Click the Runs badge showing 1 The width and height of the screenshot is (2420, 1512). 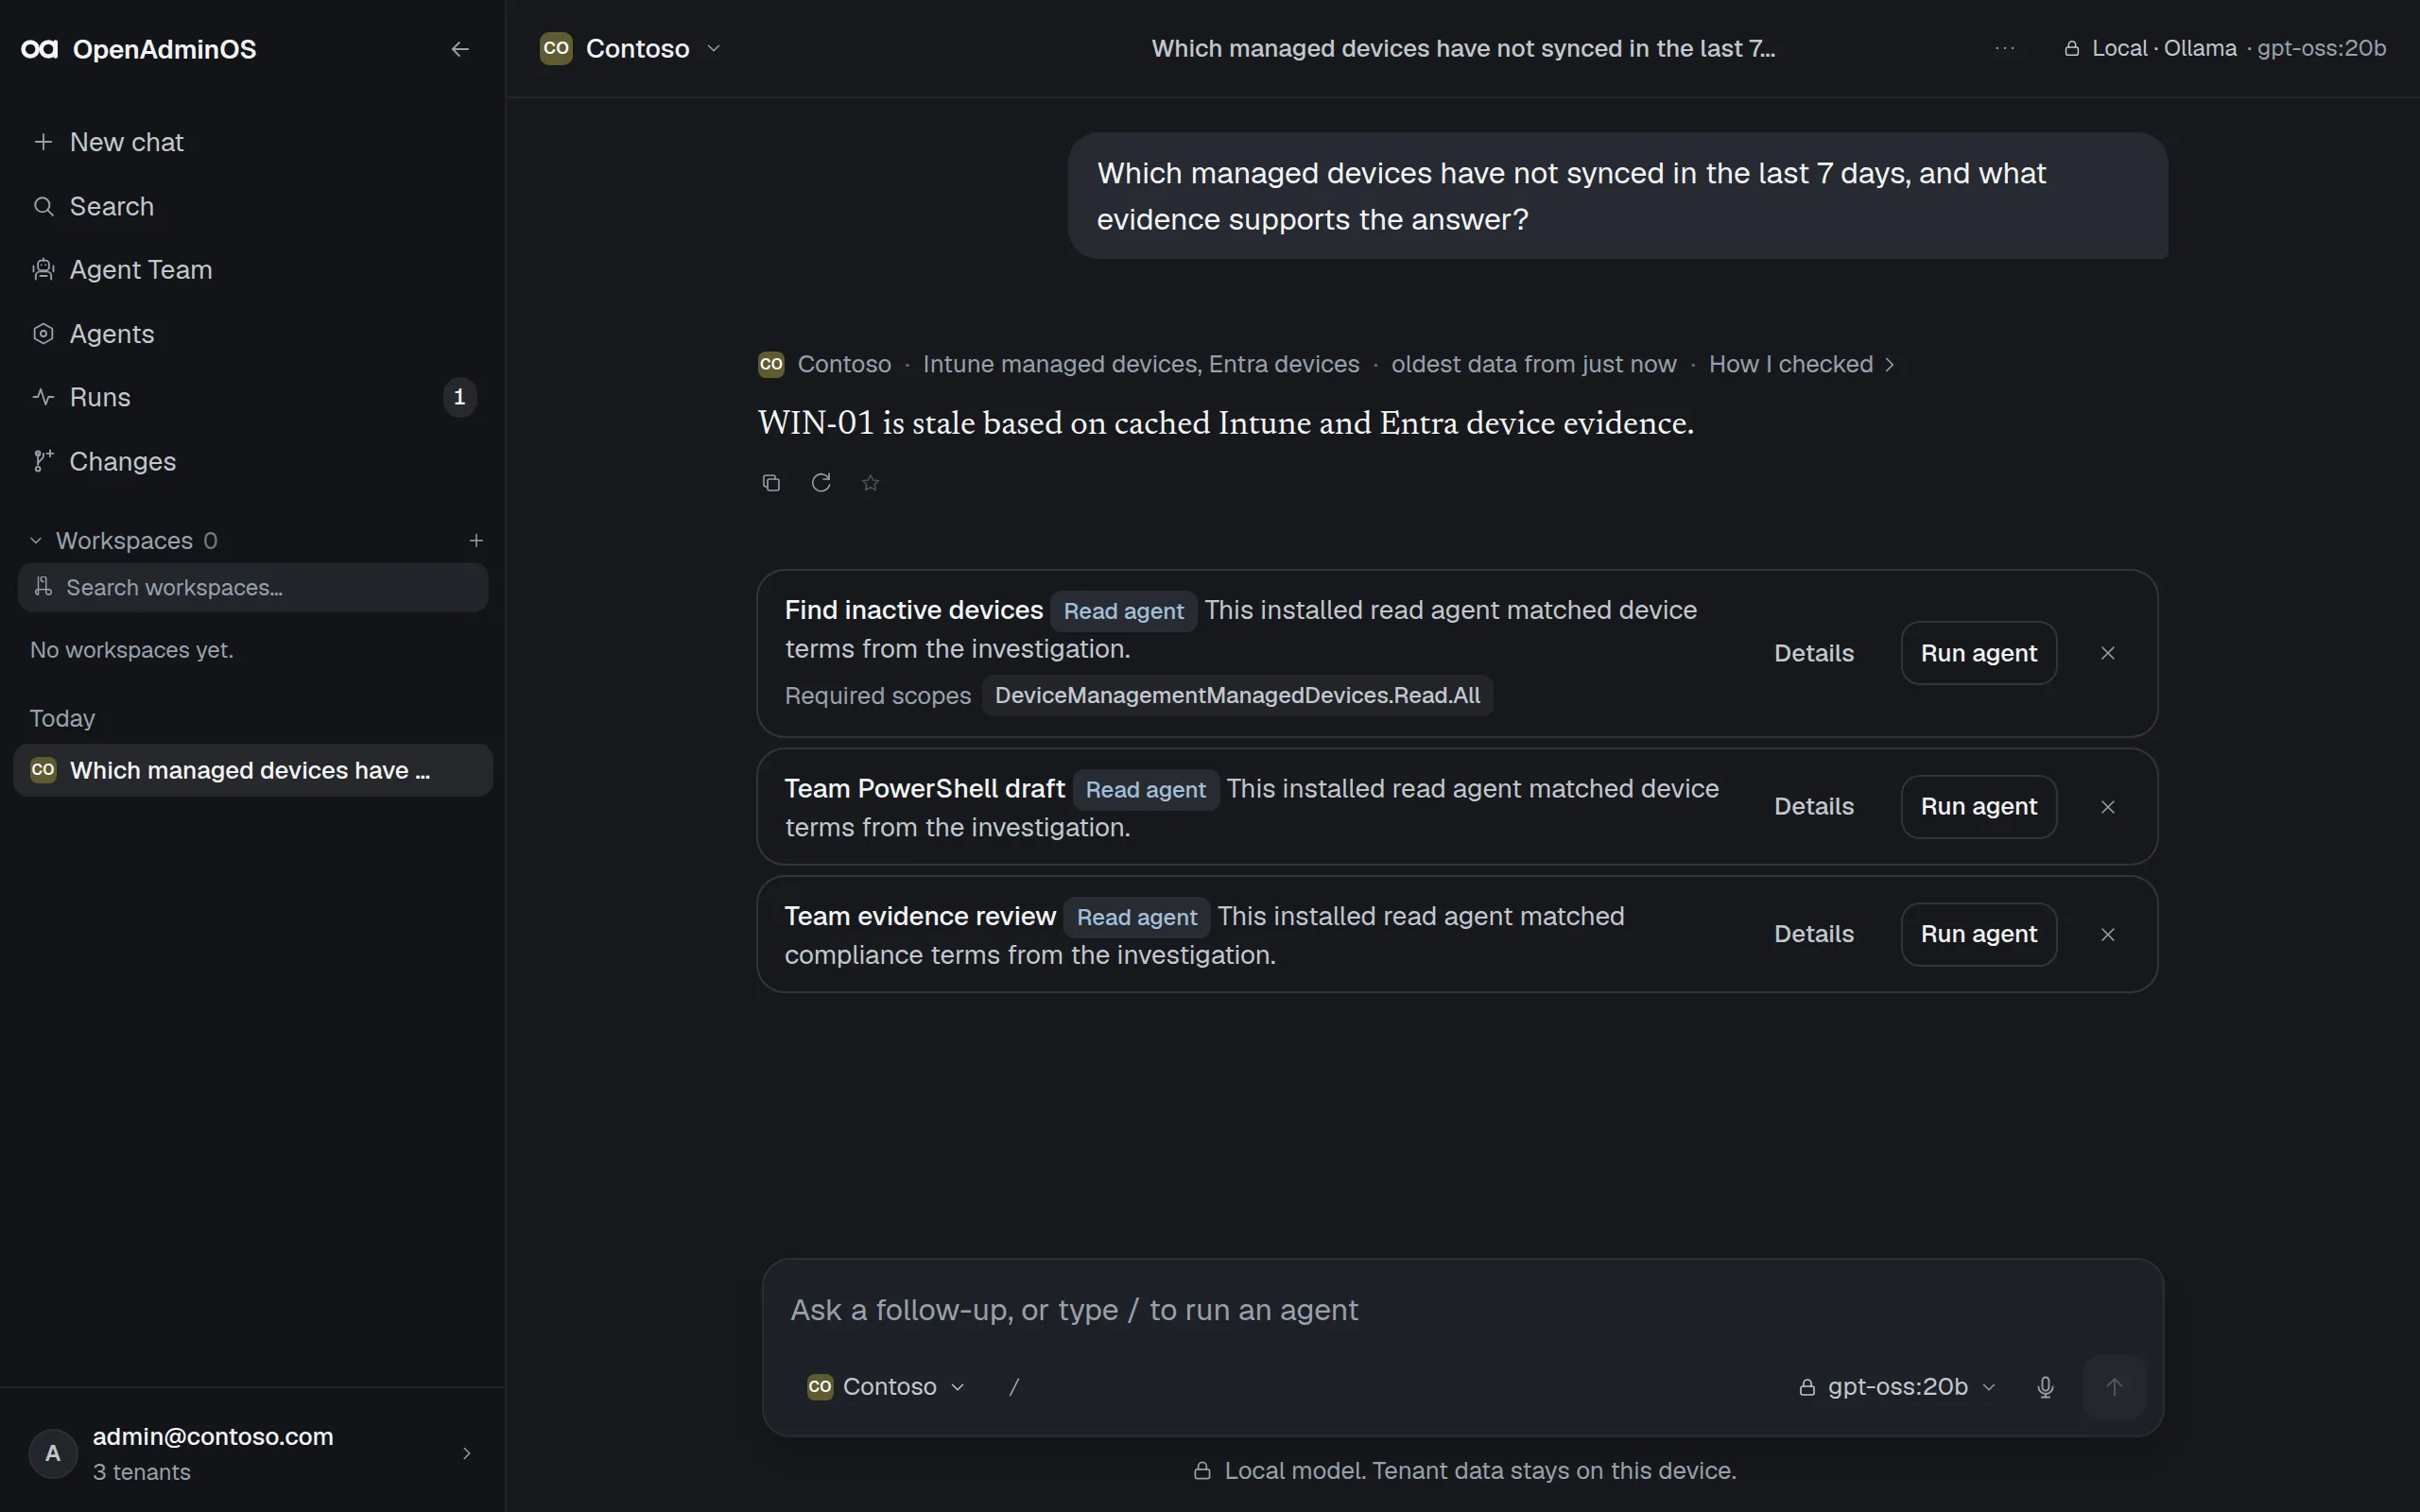(x=459, y=397)
